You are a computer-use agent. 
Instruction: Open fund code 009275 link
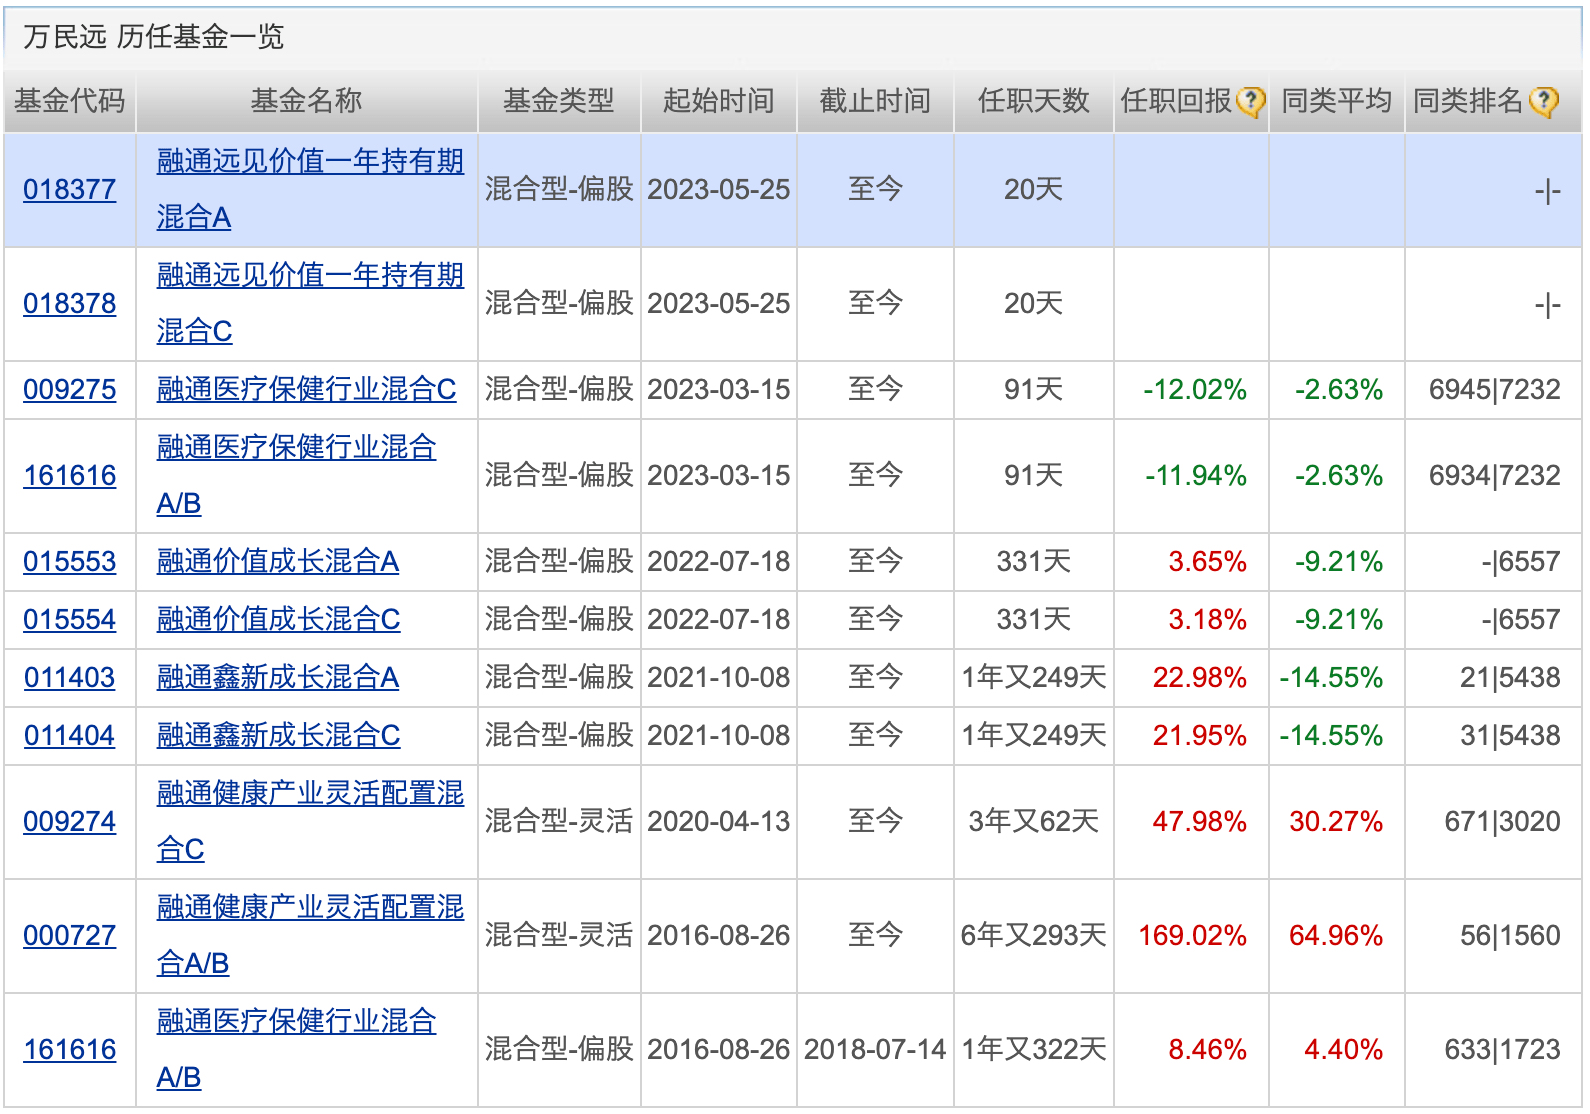pyautogui.click(x=70, y=389)
